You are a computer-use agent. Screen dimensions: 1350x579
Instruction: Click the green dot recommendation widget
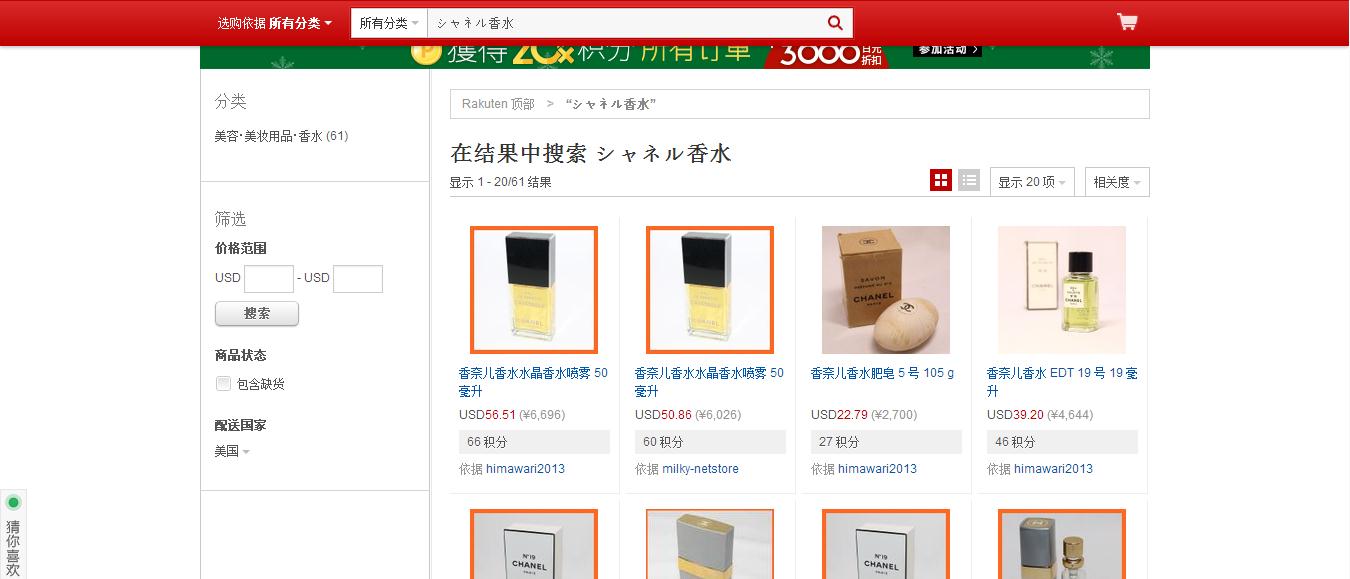(13, 502)
